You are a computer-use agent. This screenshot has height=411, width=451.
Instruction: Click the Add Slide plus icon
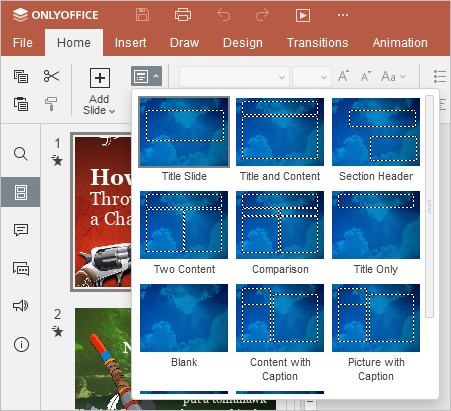[x=100, y=78]
